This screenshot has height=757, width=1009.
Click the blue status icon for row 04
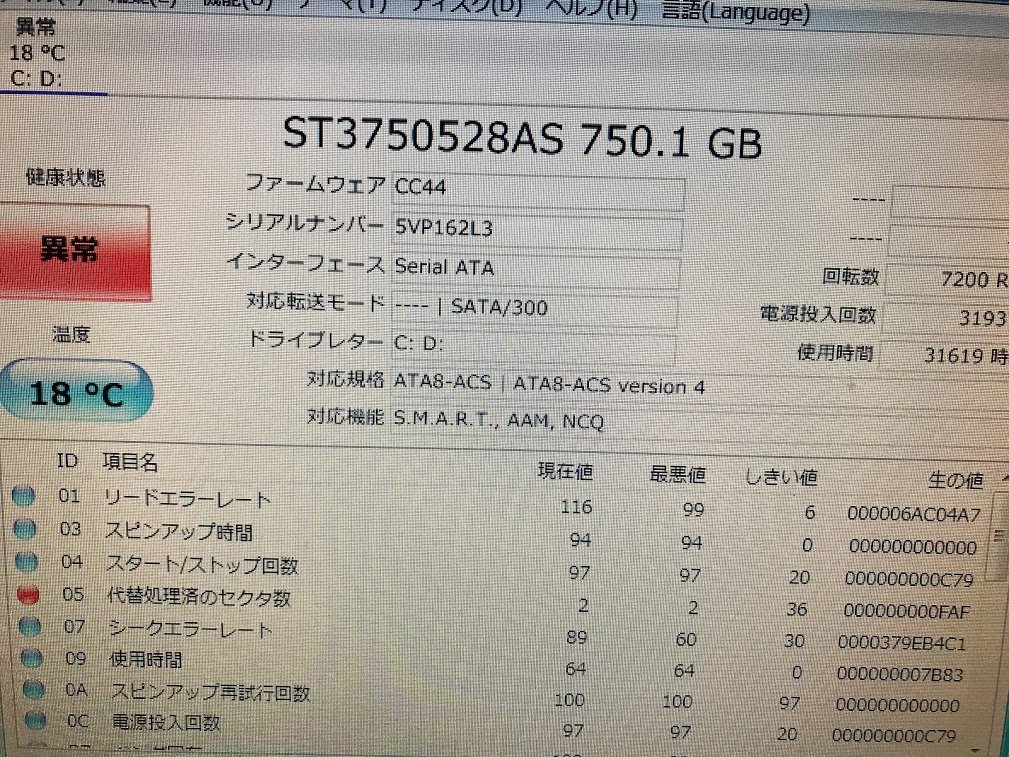(x=27, y=562)
